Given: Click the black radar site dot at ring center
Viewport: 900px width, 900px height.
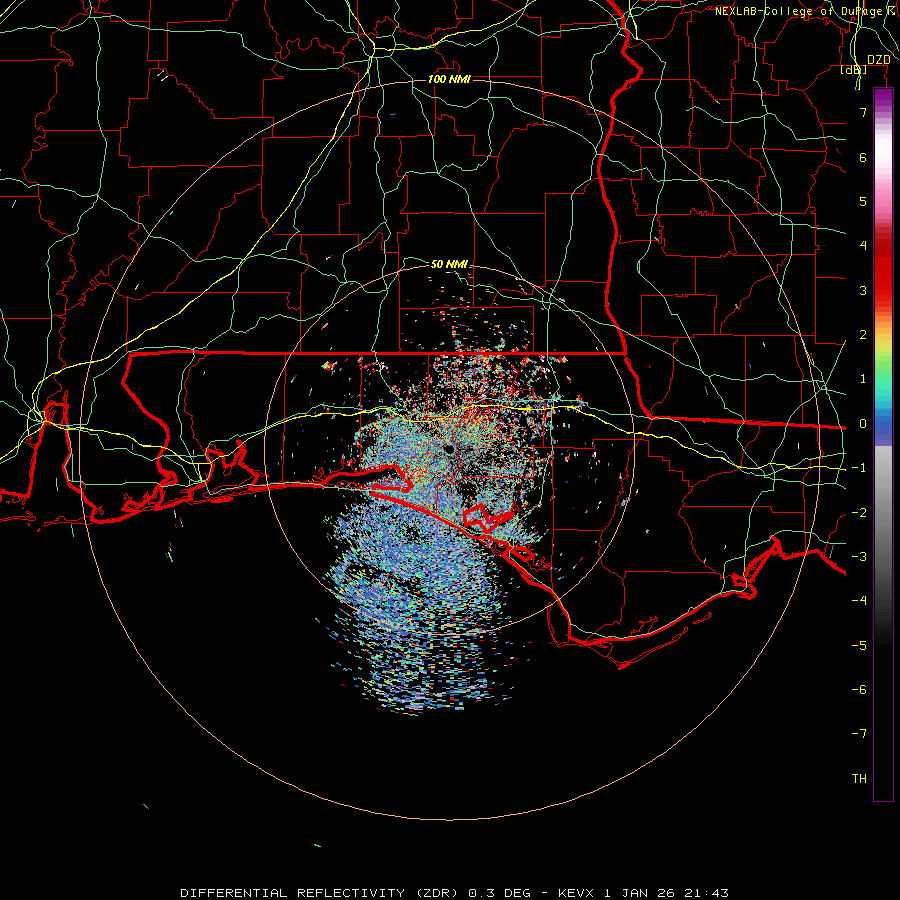Looking at the screenshot, I should 449,449.
